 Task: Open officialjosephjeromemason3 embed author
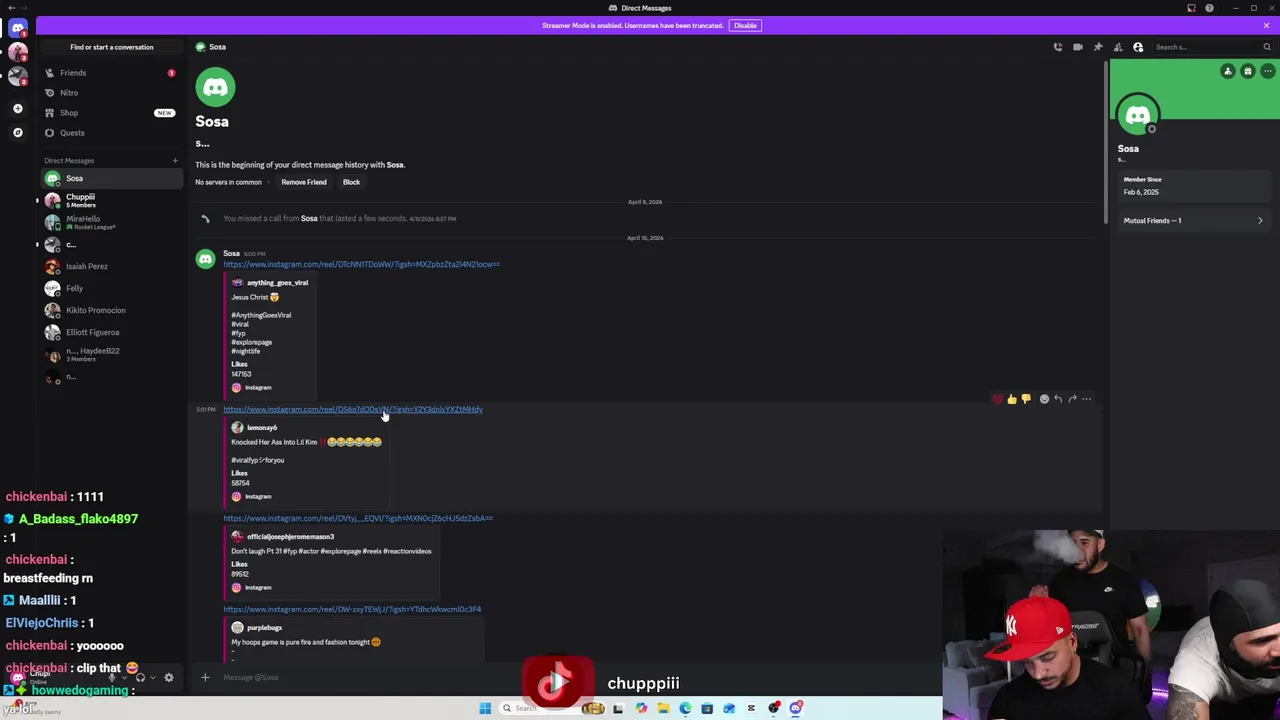point(290,537)
